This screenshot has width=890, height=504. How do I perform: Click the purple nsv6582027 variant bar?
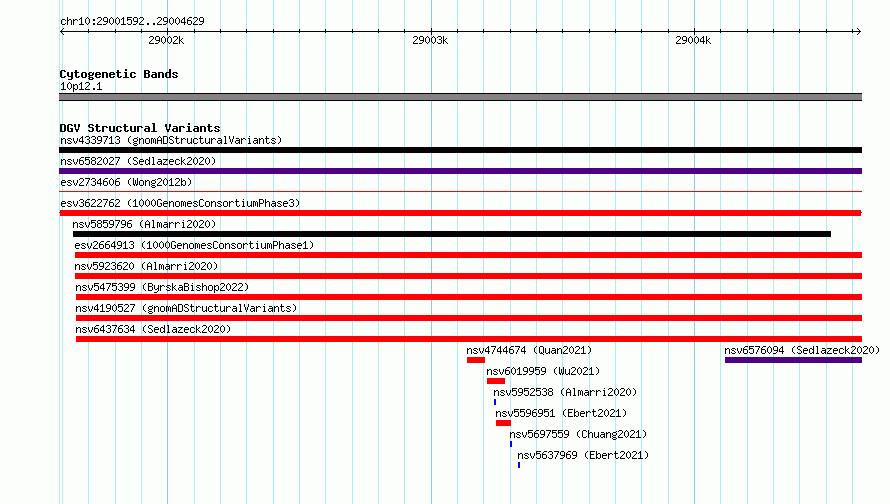click(460, 171)
